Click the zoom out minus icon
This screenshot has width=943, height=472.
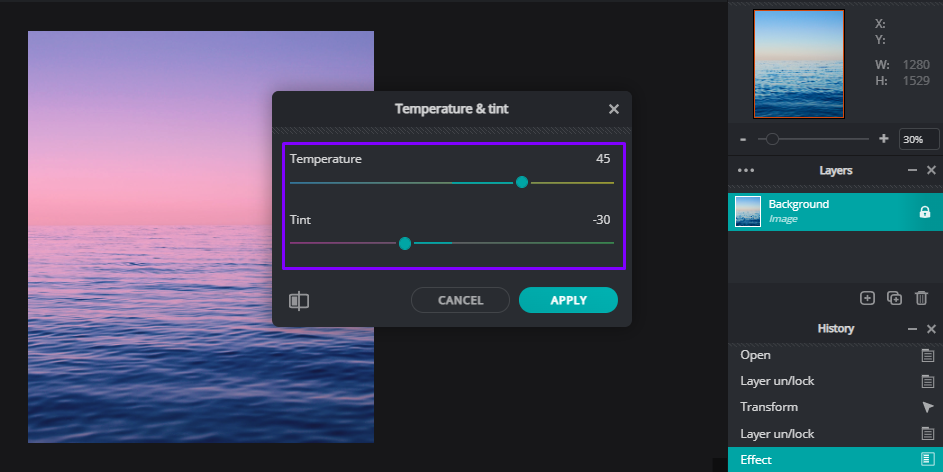click(x=743, y=139)
